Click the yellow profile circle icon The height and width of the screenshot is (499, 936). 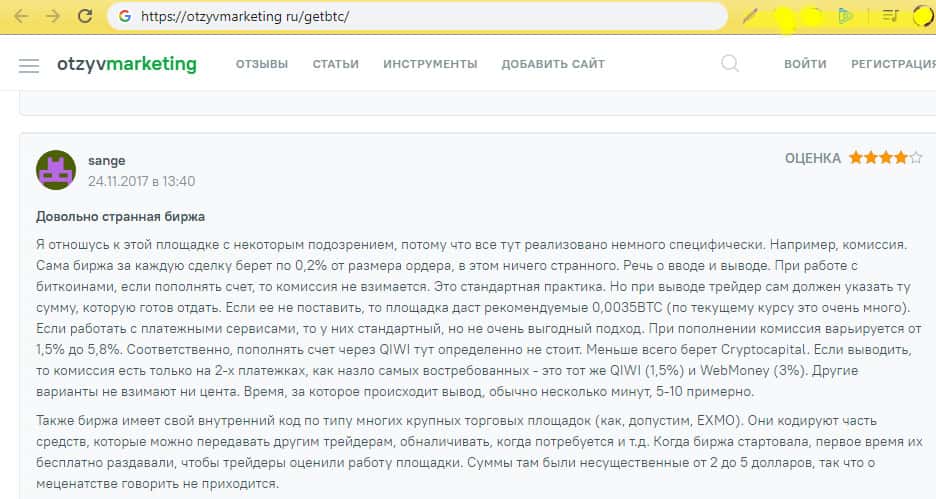coord(923,16)
